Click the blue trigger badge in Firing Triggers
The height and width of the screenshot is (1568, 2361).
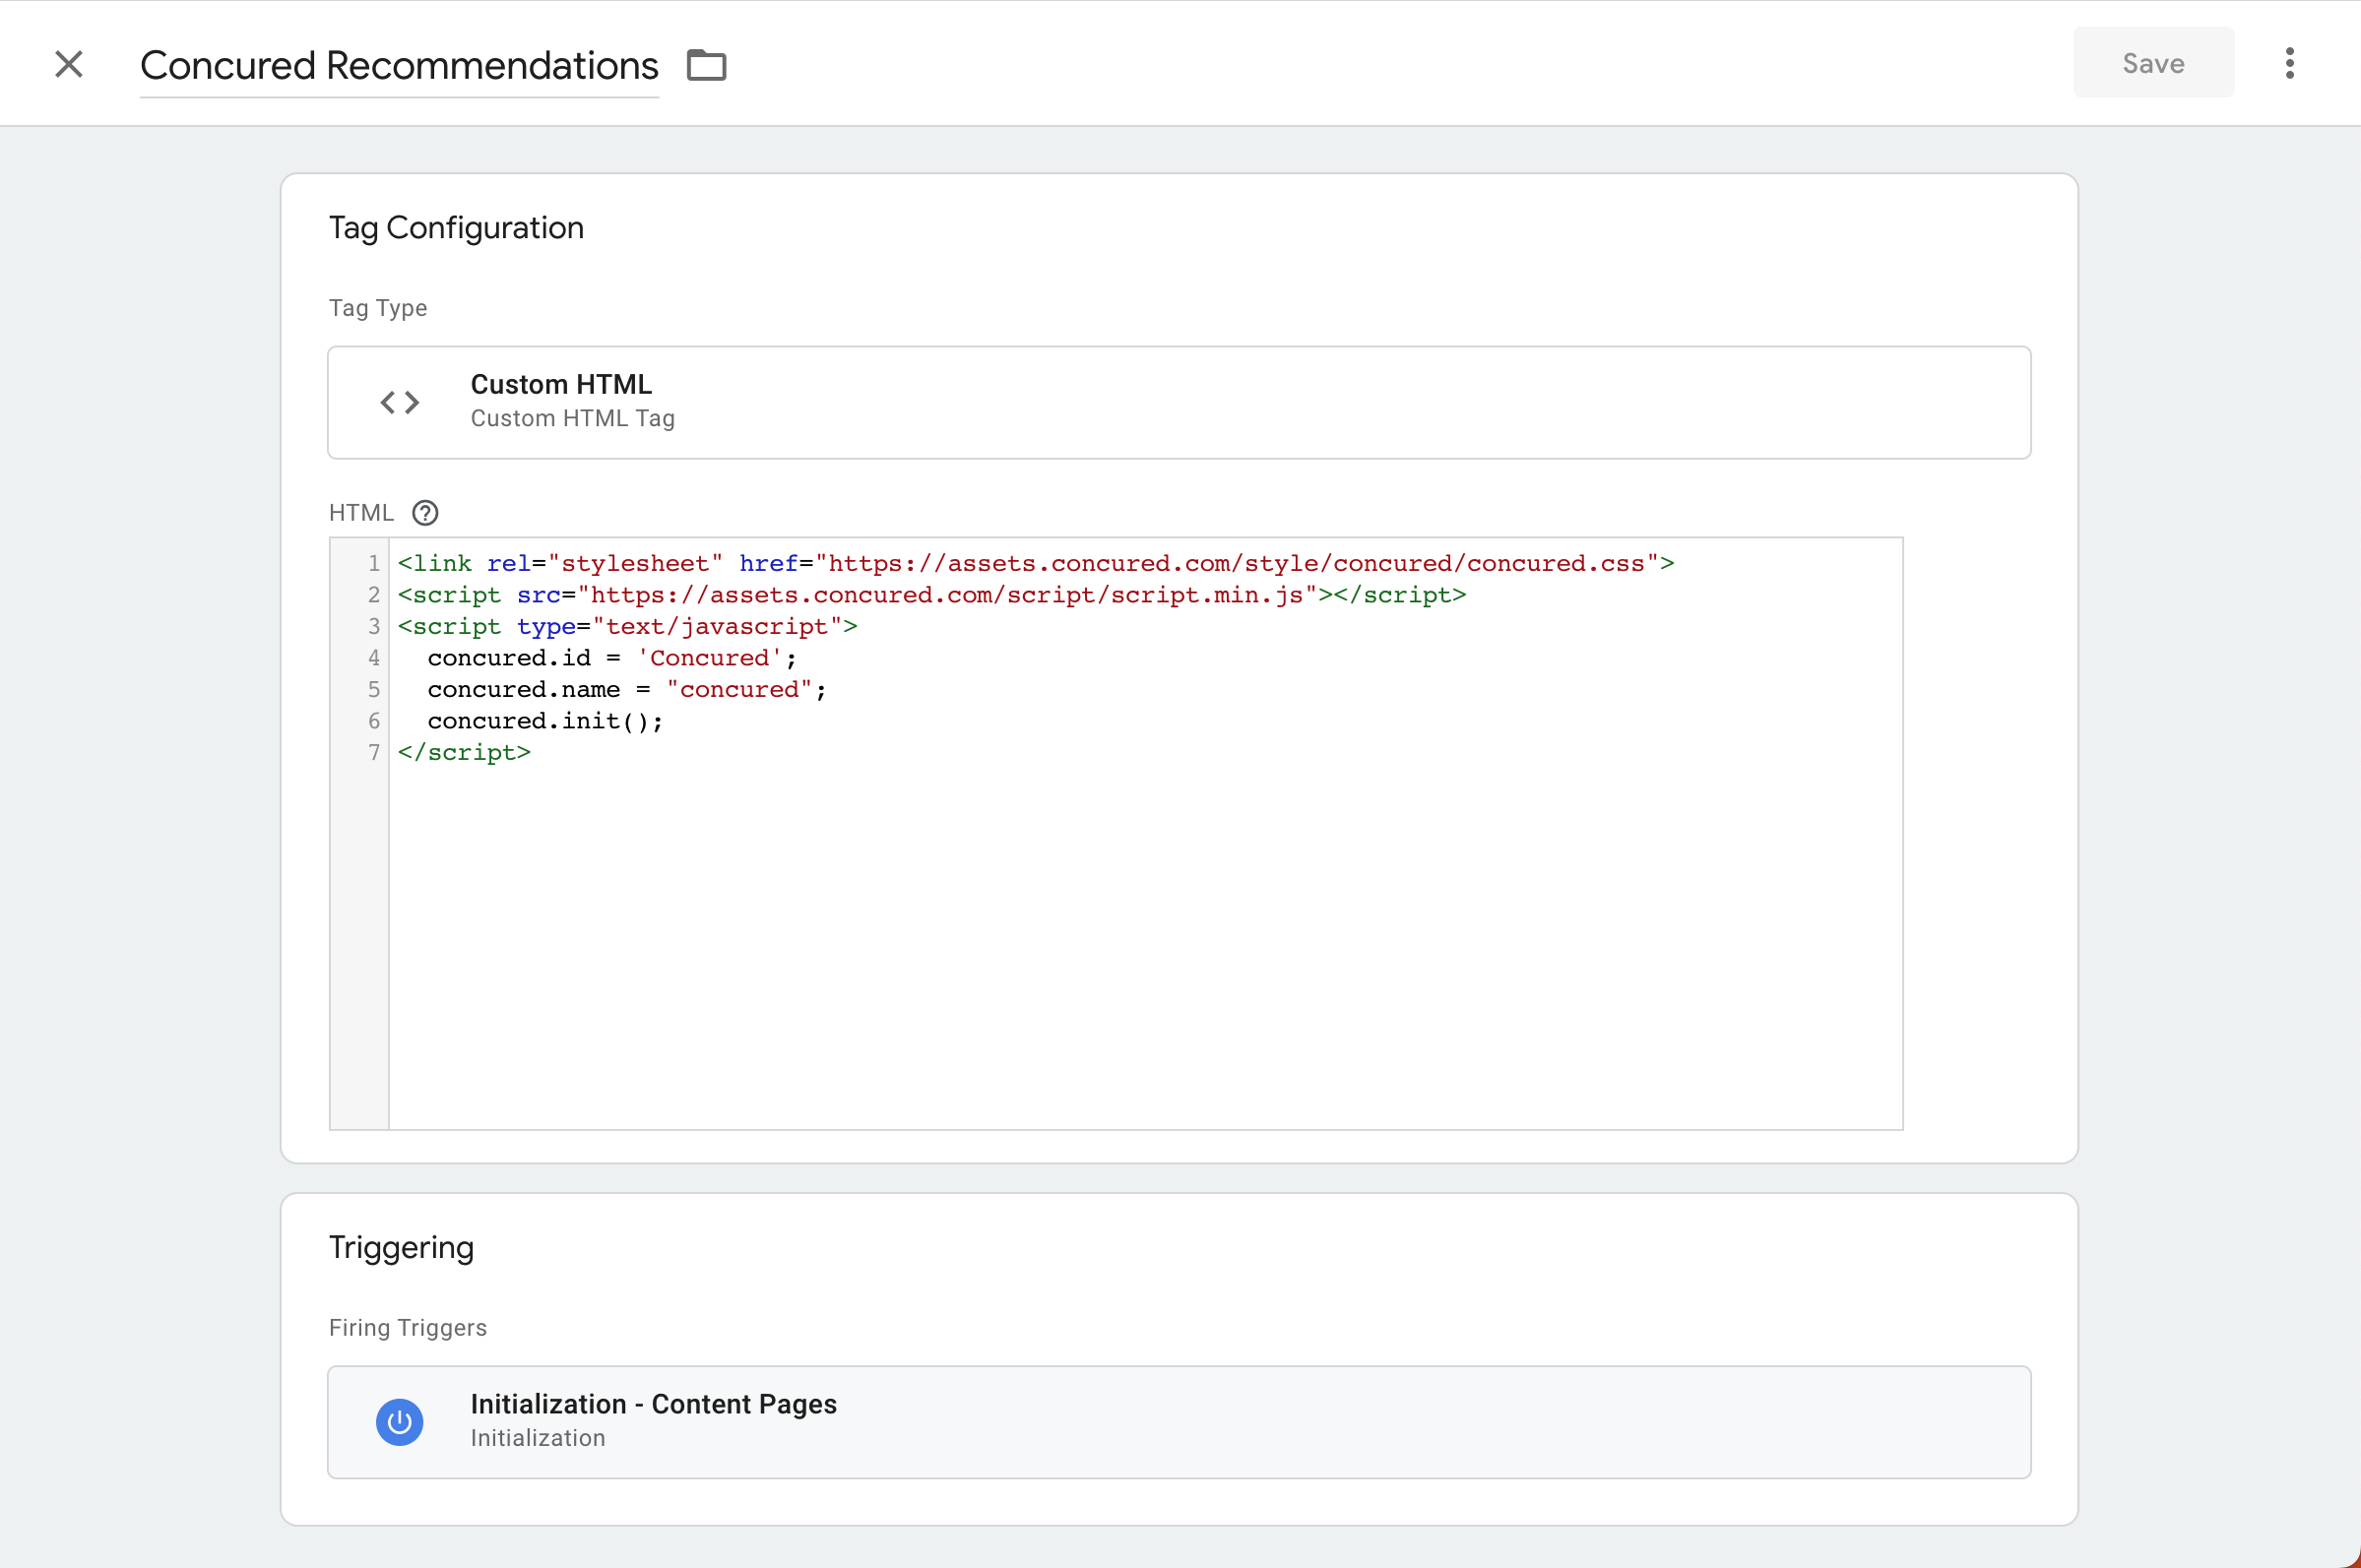pyautogui.click(x=400, y=1422)
